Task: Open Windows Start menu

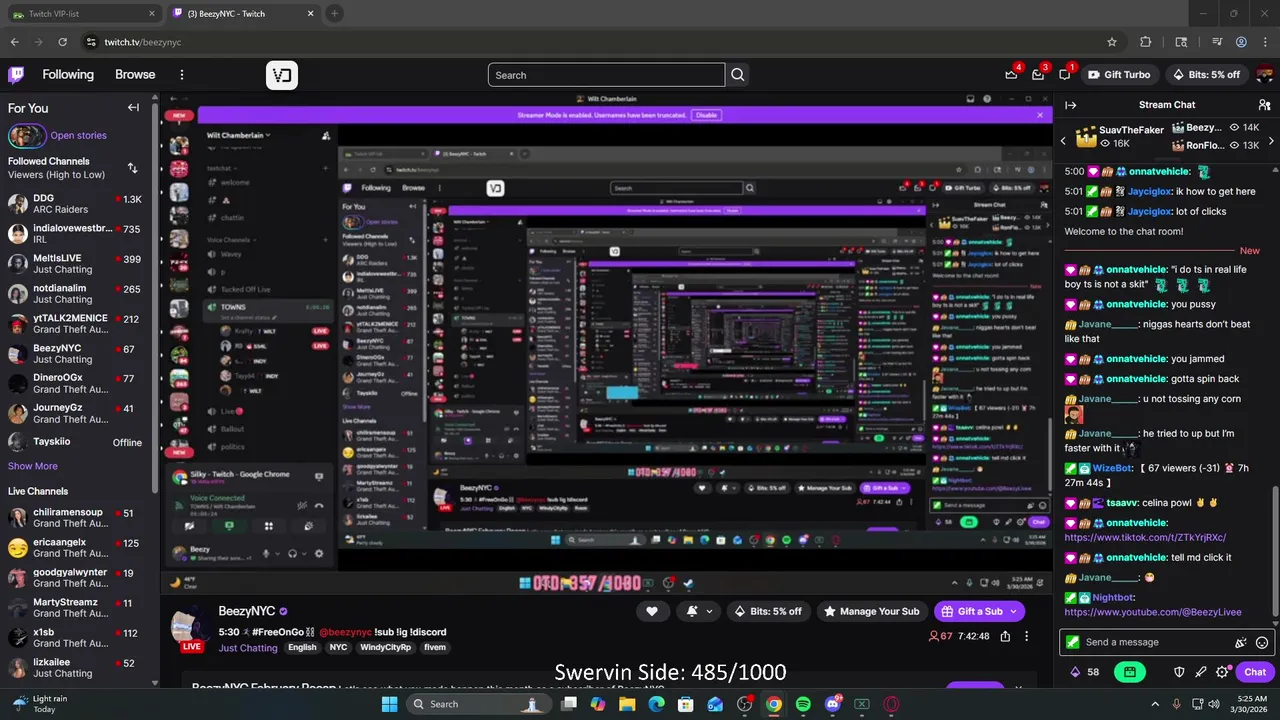Action: point(389,704)
